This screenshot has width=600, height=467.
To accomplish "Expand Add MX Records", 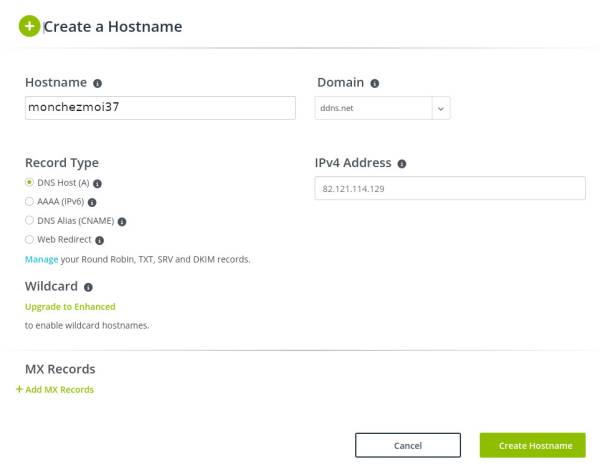I will 55,389.
